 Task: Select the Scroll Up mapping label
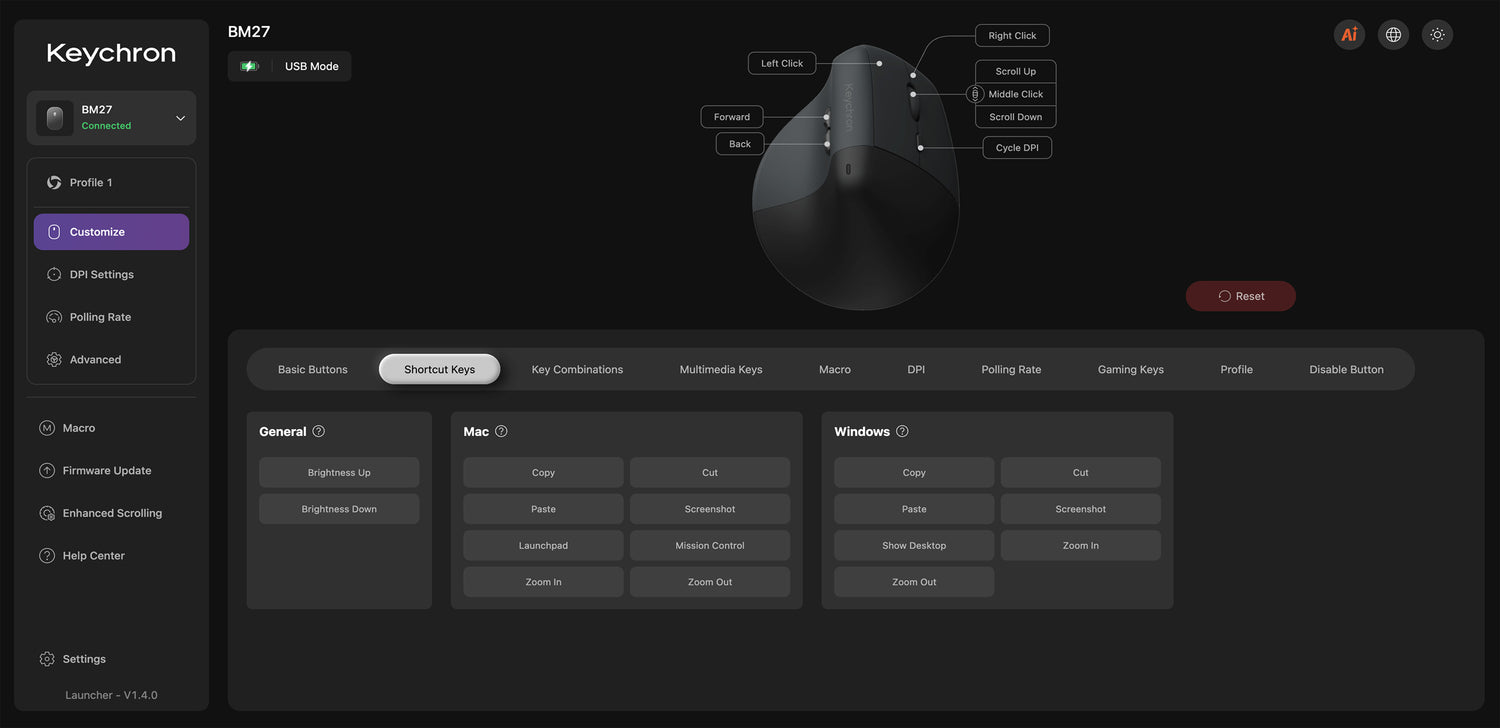(1016, 71)
